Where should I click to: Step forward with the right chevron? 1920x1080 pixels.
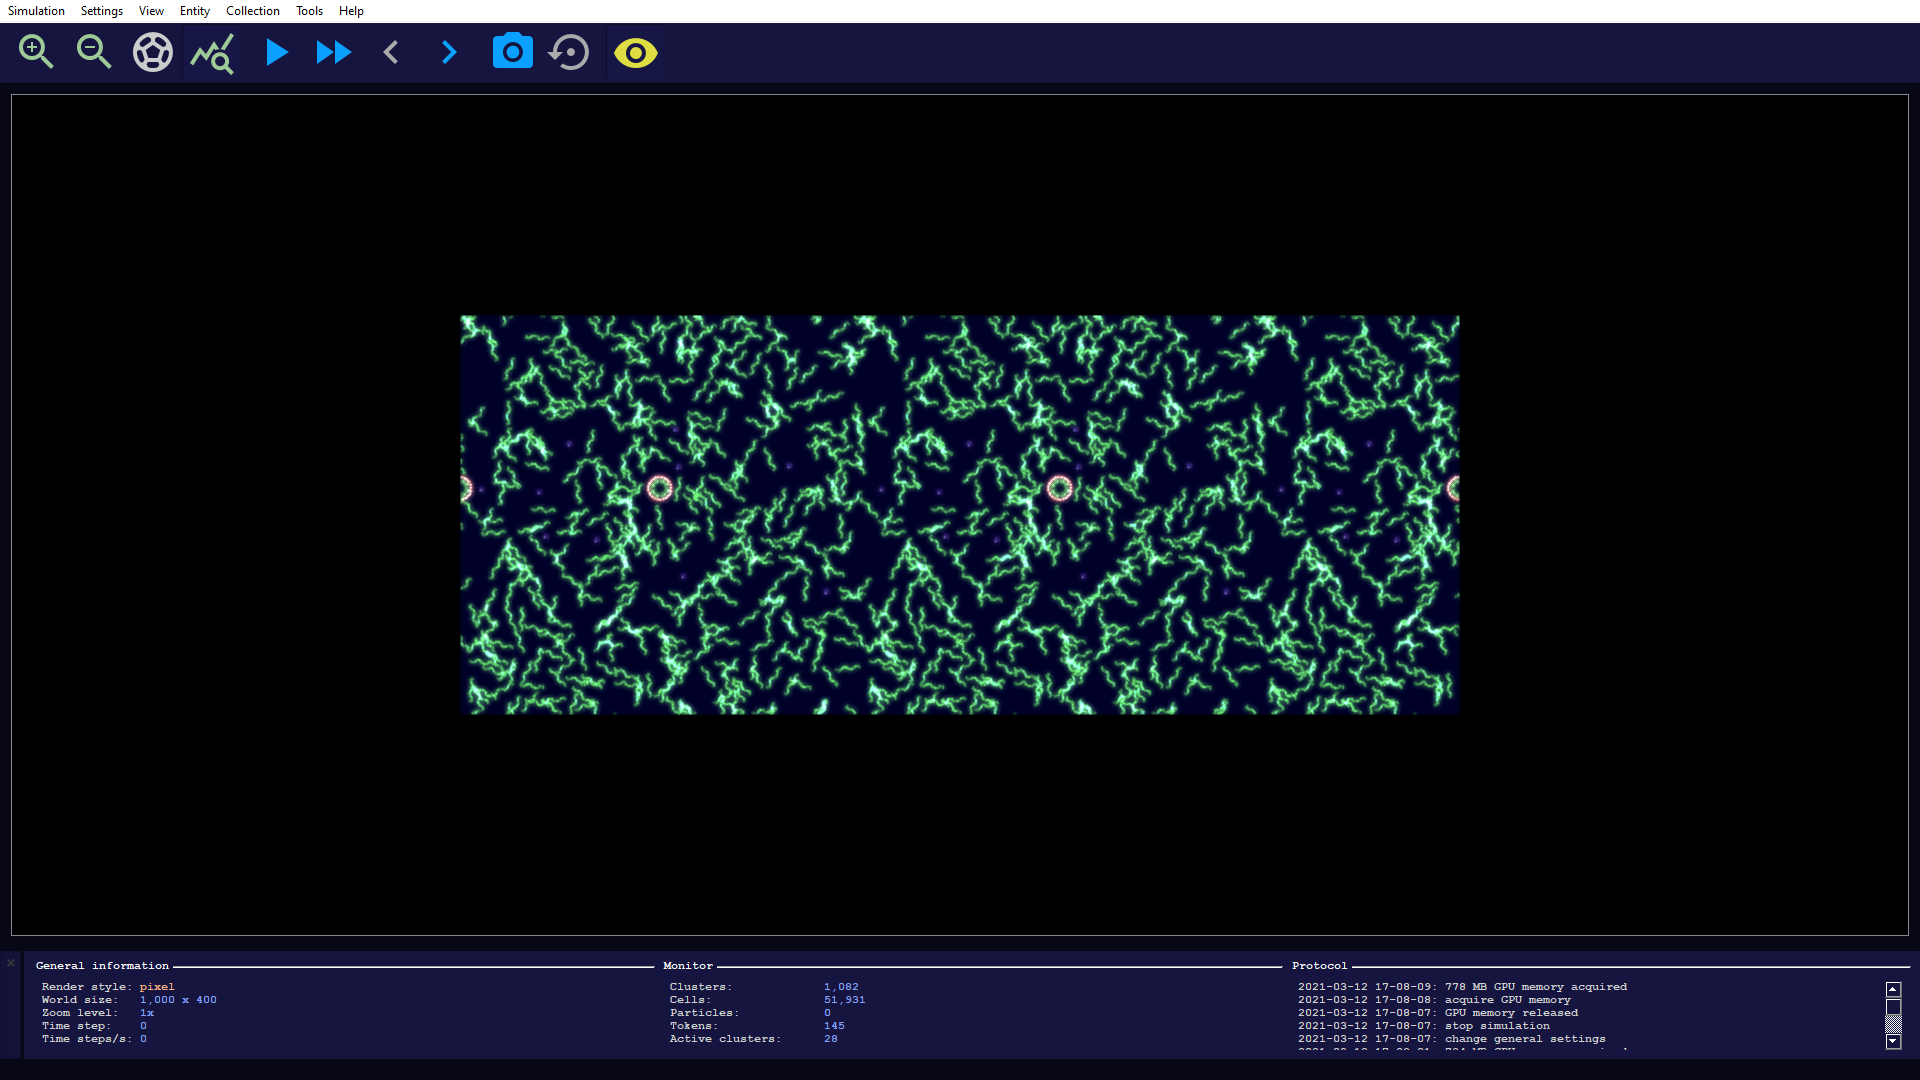[x=449, y=52]
